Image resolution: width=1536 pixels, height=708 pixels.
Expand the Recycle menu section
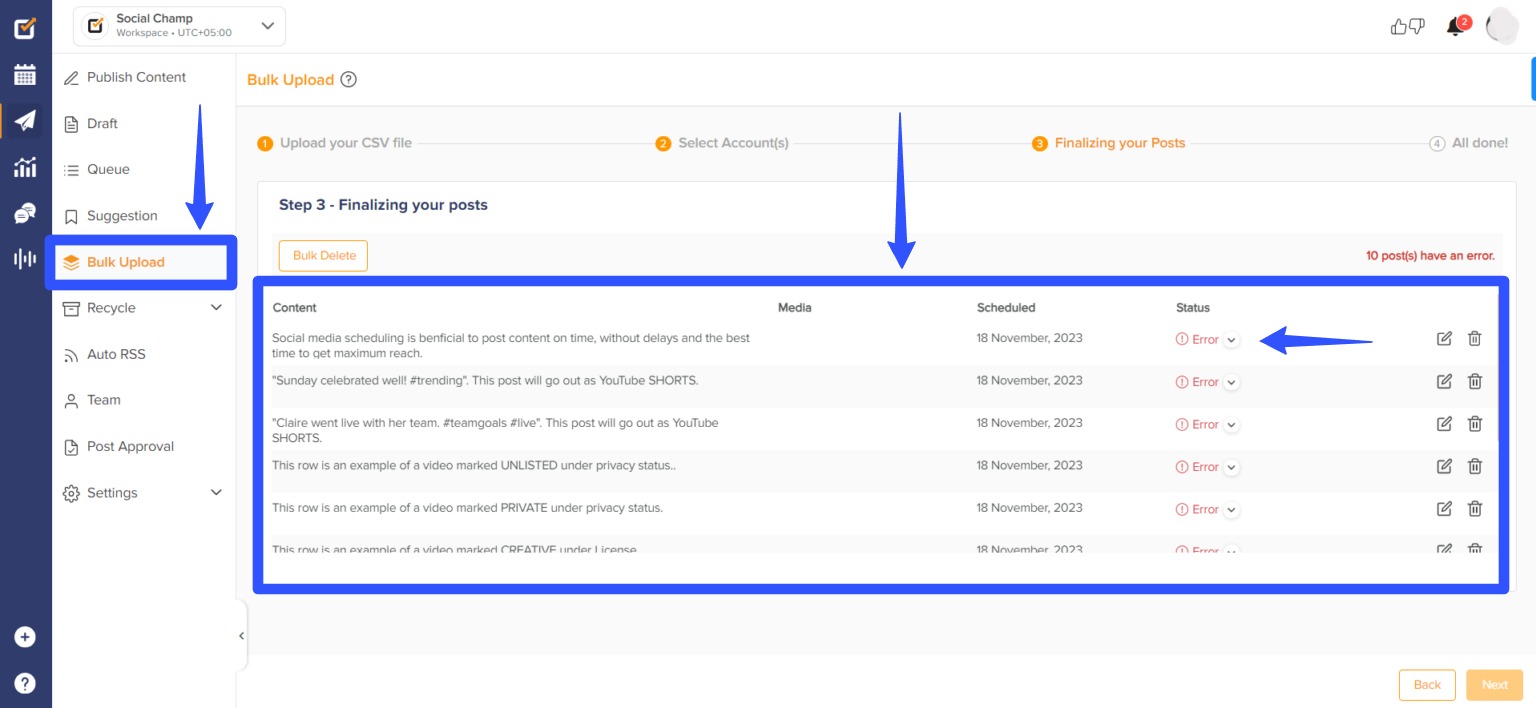click(142, 308)
